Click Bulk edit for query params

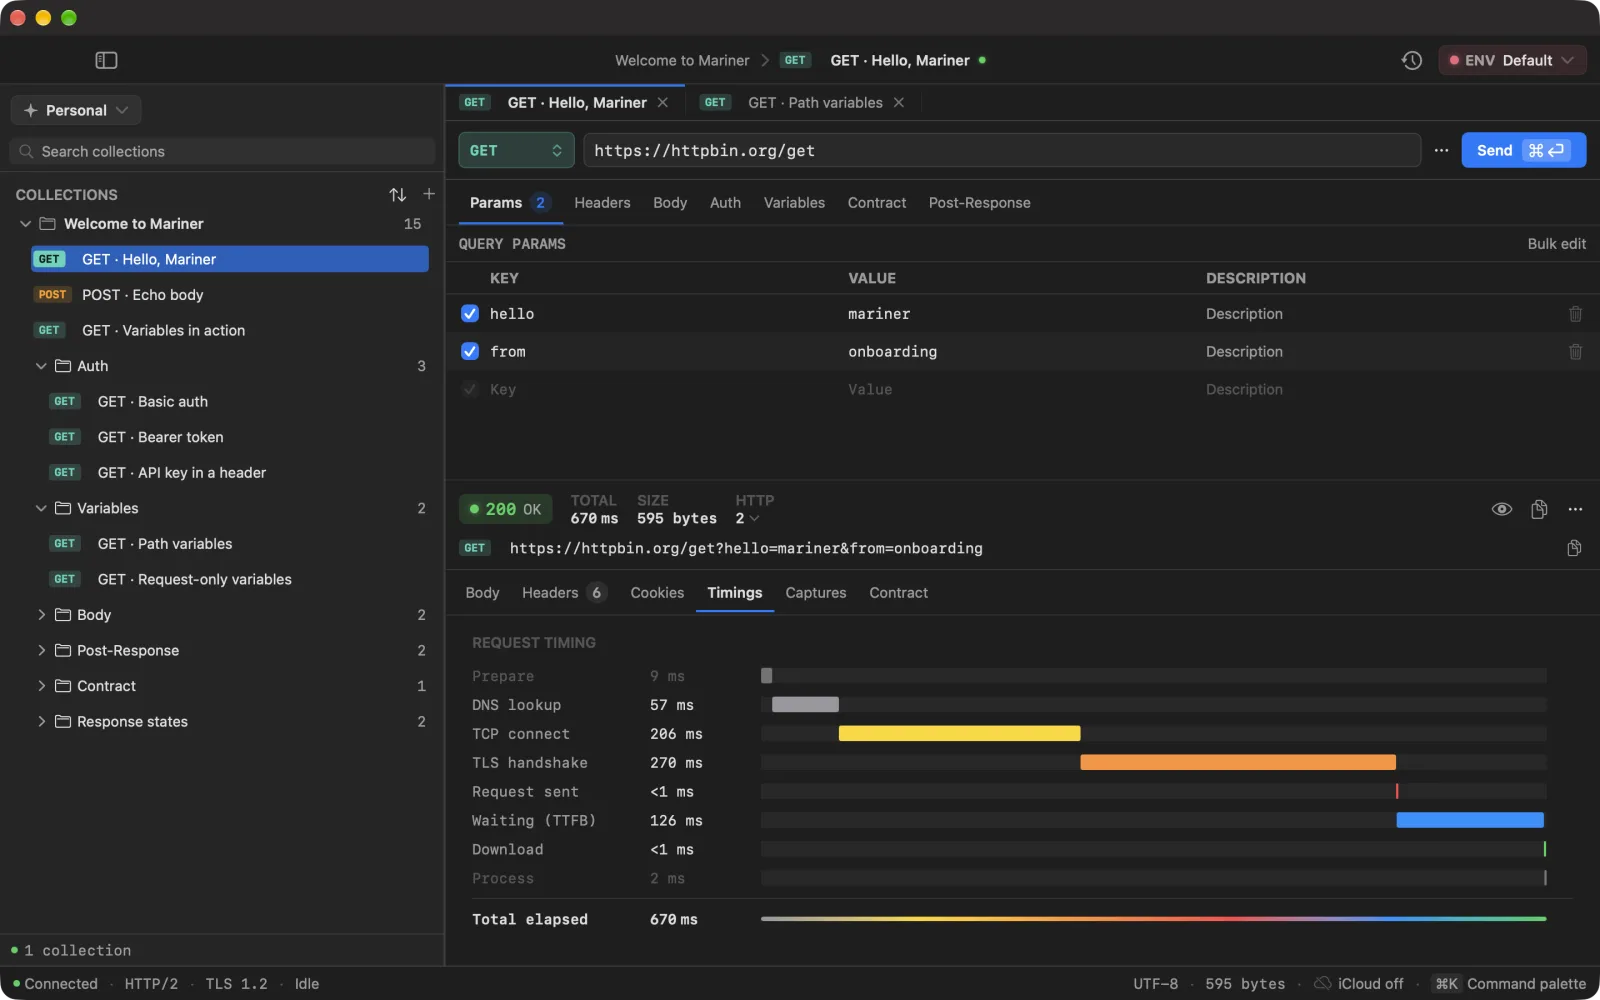tap(1556, 244)
